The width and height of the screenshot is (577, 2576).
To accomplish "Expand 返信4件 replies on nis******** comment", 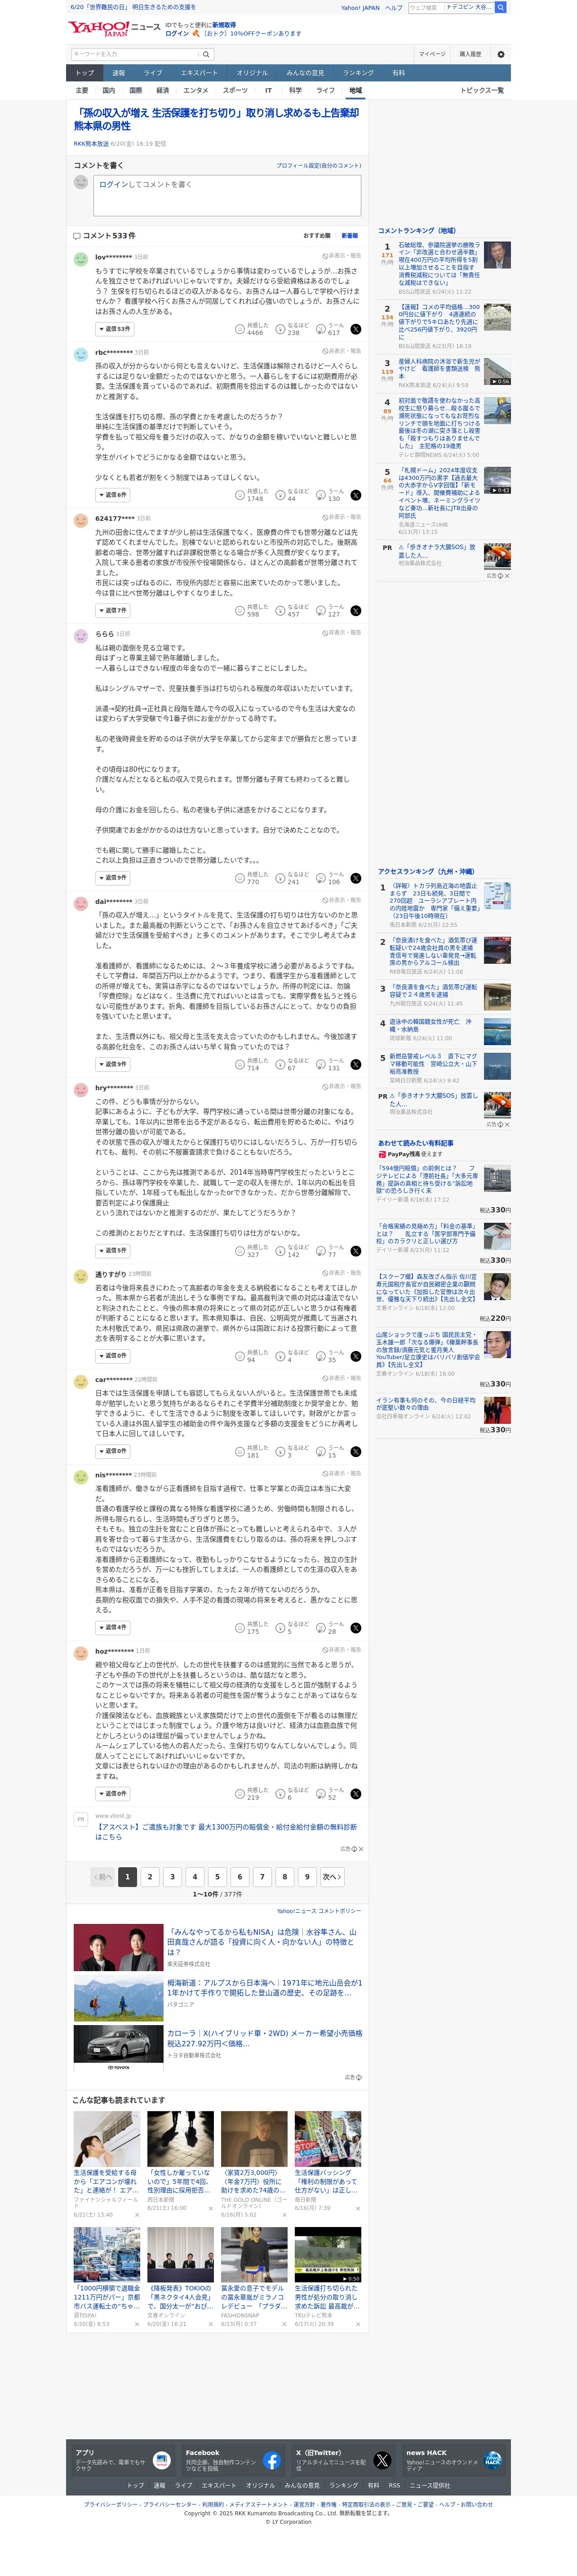I will click(112, 1627).
